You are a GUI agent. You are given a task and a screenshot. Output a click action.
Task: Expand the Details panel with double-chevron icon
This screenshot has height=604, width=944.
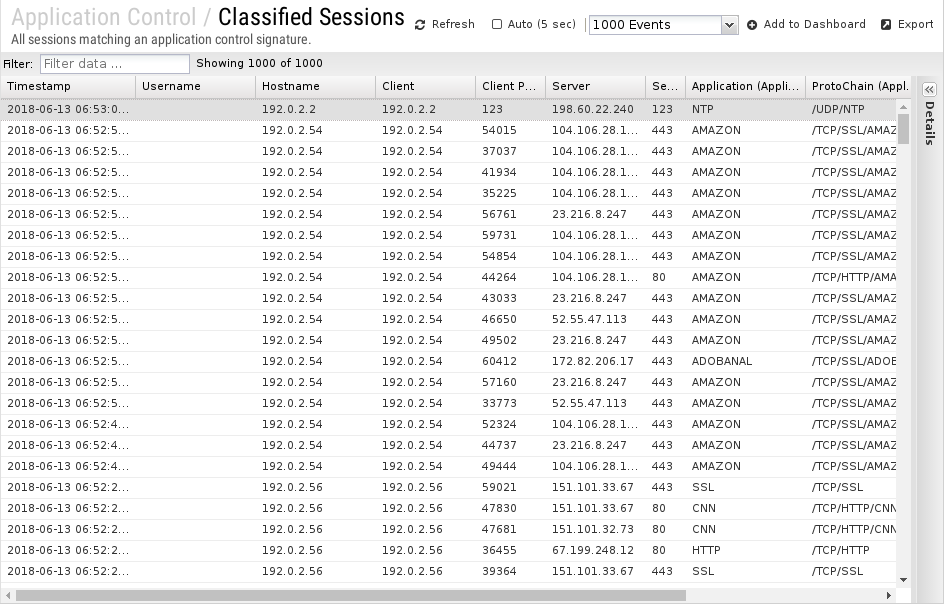point(929,90)
